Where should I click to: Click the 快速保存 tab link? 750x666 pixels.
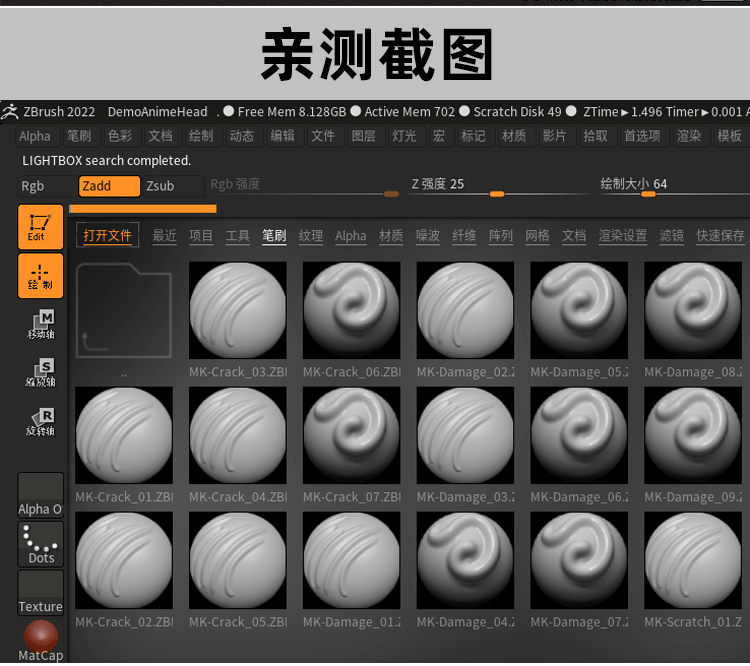720,236
